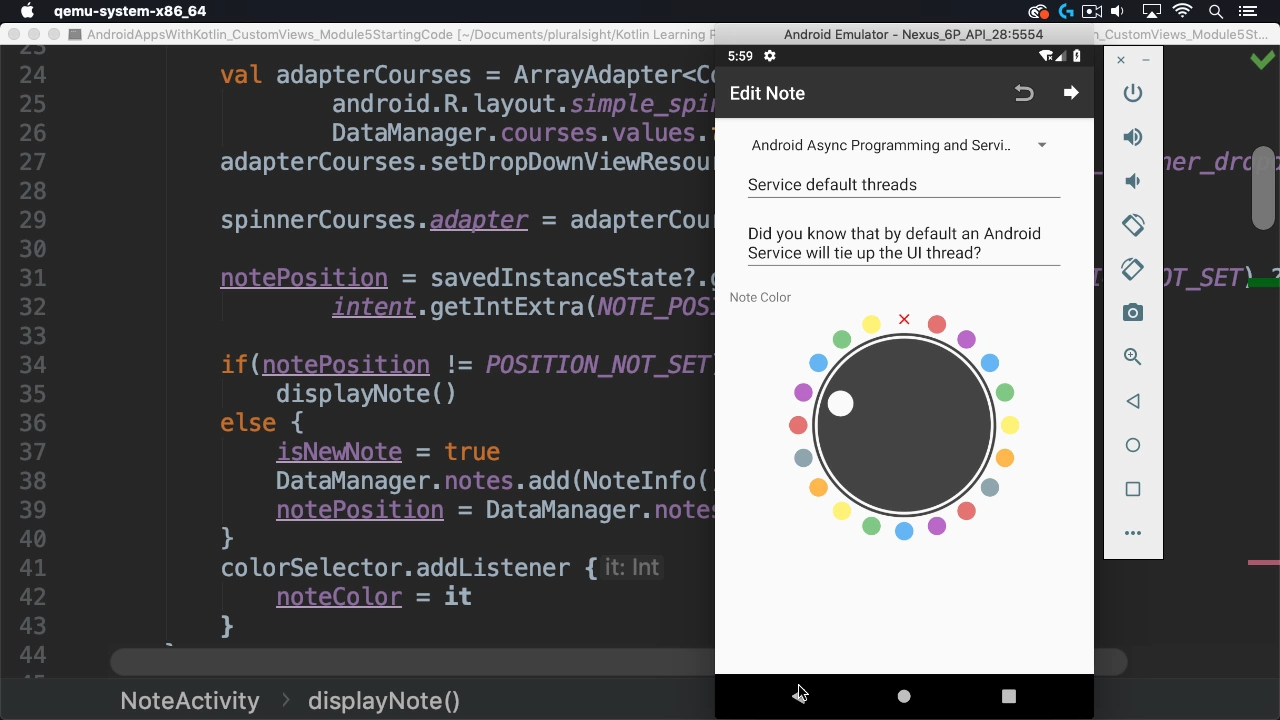Open the Logitech G menu bar icon

click(x=1066, y=12)
